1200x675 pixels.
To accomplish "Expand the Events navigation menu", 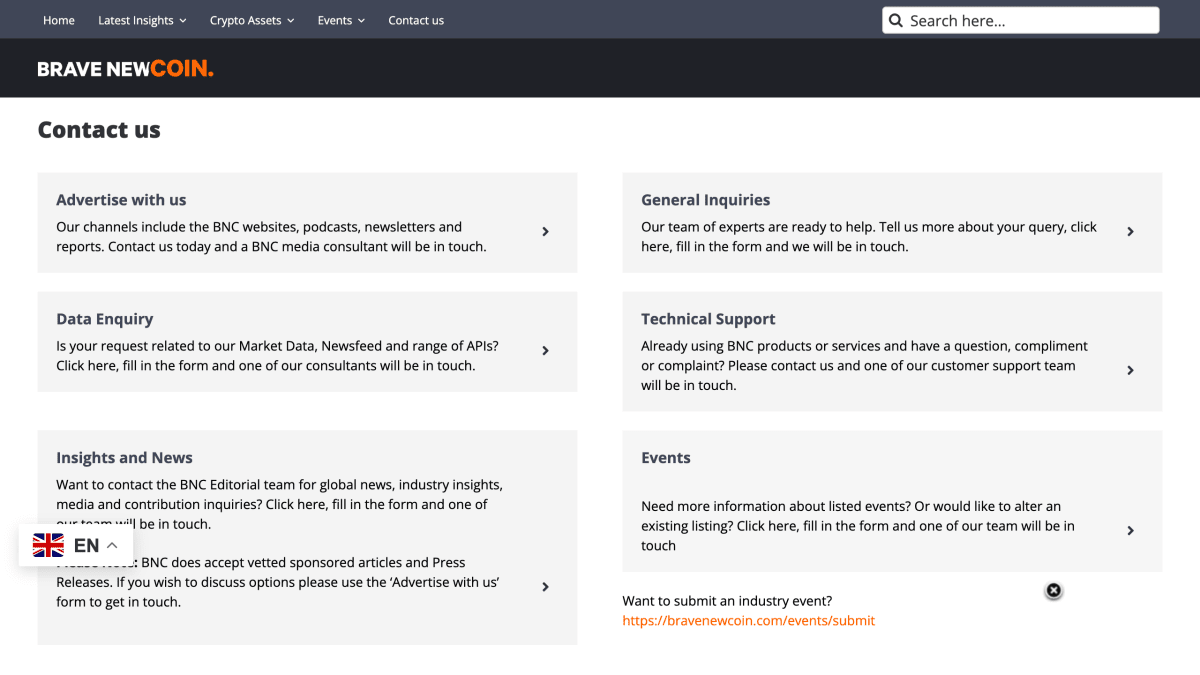I will pos(341,20).
